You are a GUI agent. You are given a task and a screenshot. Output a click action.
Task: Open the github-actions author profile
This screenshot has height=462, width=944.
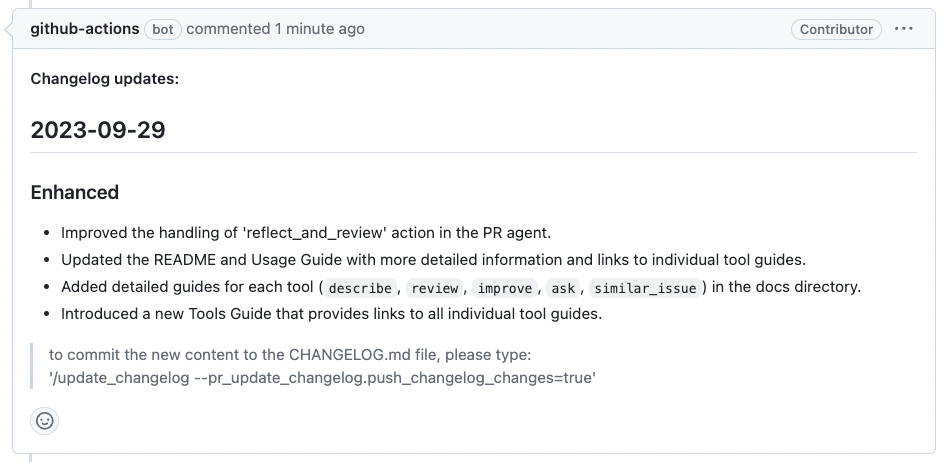coord(85,29)
